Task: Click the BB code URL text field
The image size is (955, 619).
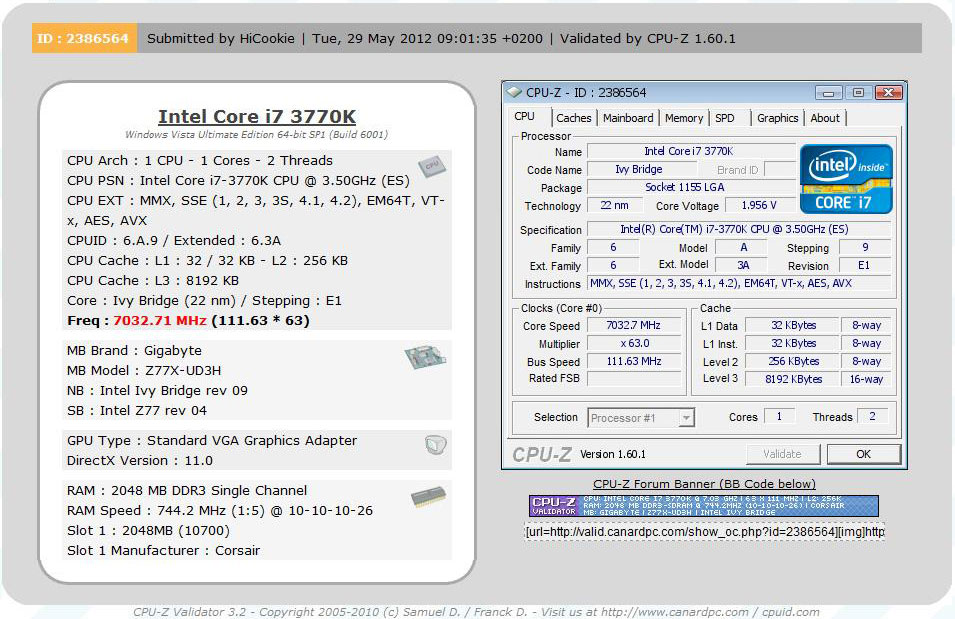Action: (x=705, y=532)
